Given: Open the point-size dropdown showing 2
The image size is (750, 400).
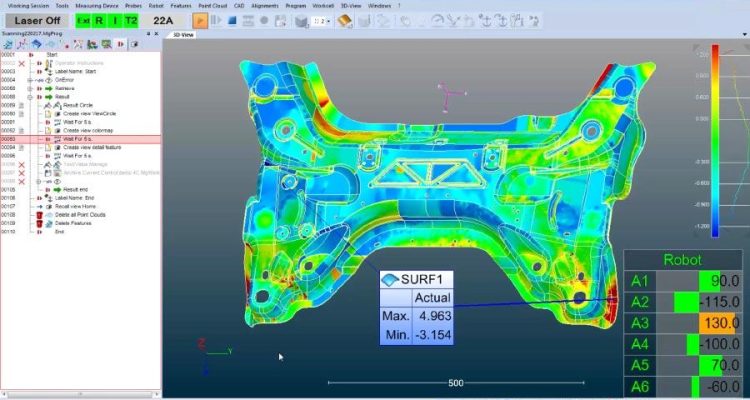Looking at the screenshot, I should 321,22.
